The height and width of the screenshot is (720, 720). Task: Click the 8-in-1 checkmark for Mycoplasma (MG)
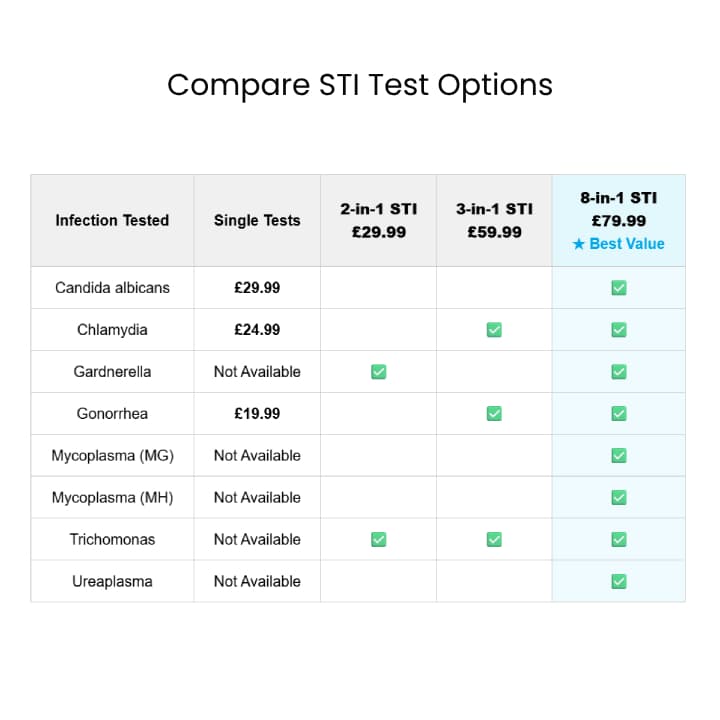click(619, 456)
